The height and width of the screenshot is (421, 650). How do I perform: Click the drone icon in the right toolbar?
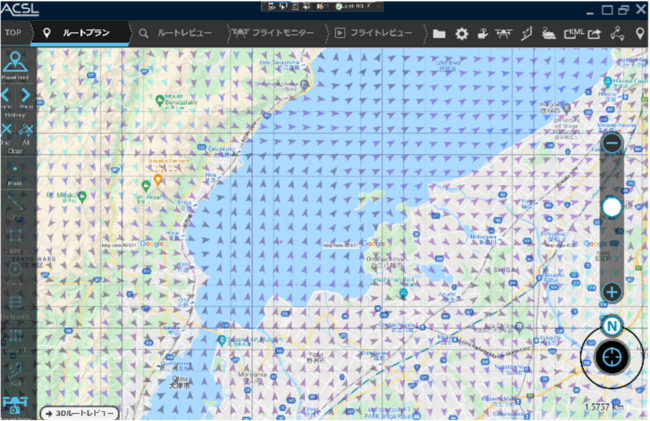[x=504, y=33]
